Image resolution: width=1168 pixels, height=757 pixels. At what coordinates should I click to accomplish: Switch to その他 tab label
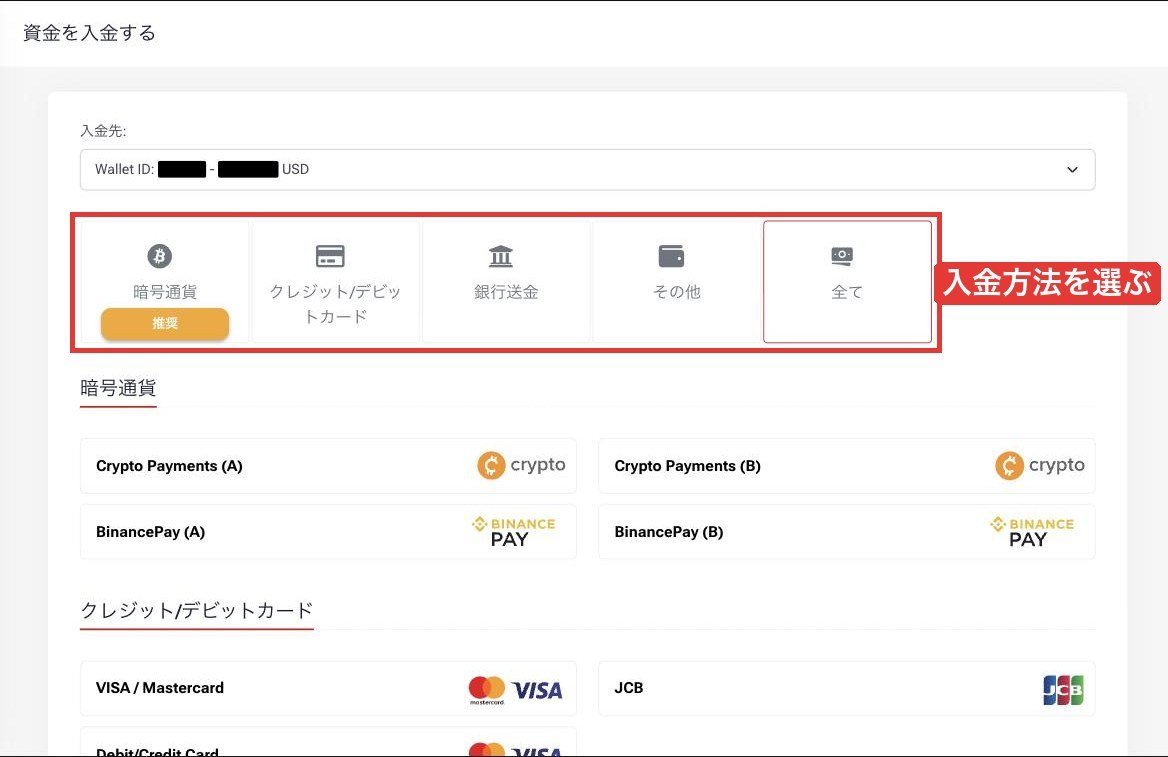[x=676, y=292]
